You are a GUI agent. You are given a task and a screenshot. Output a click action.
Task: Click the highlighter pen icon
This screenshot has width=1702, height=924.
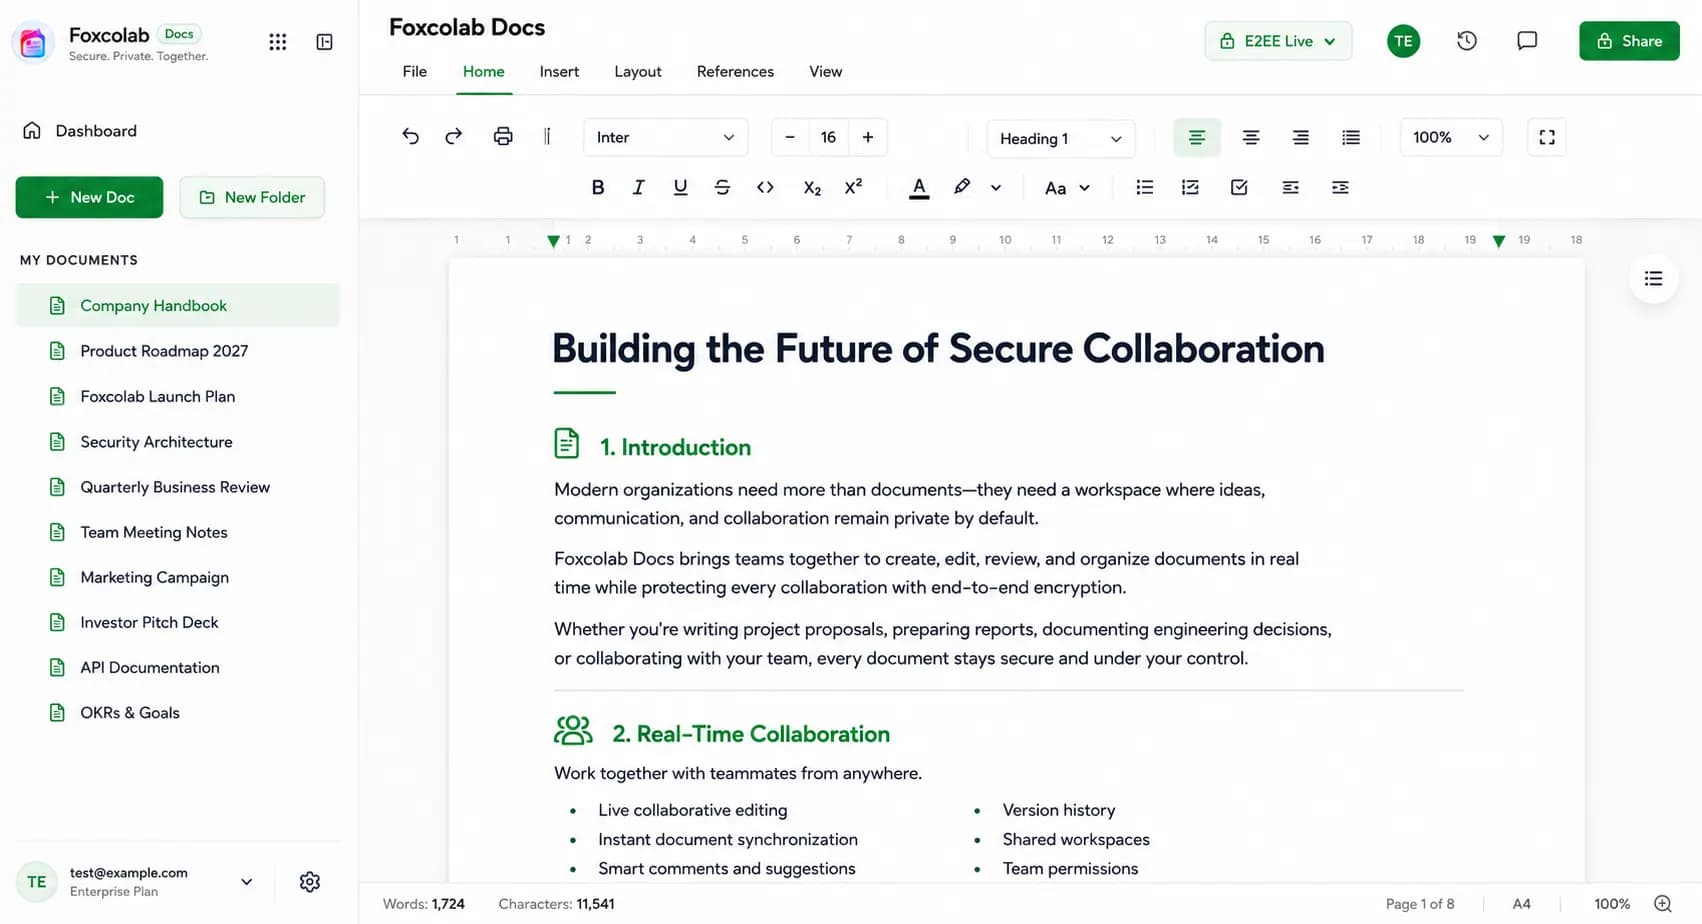[962, 187]
